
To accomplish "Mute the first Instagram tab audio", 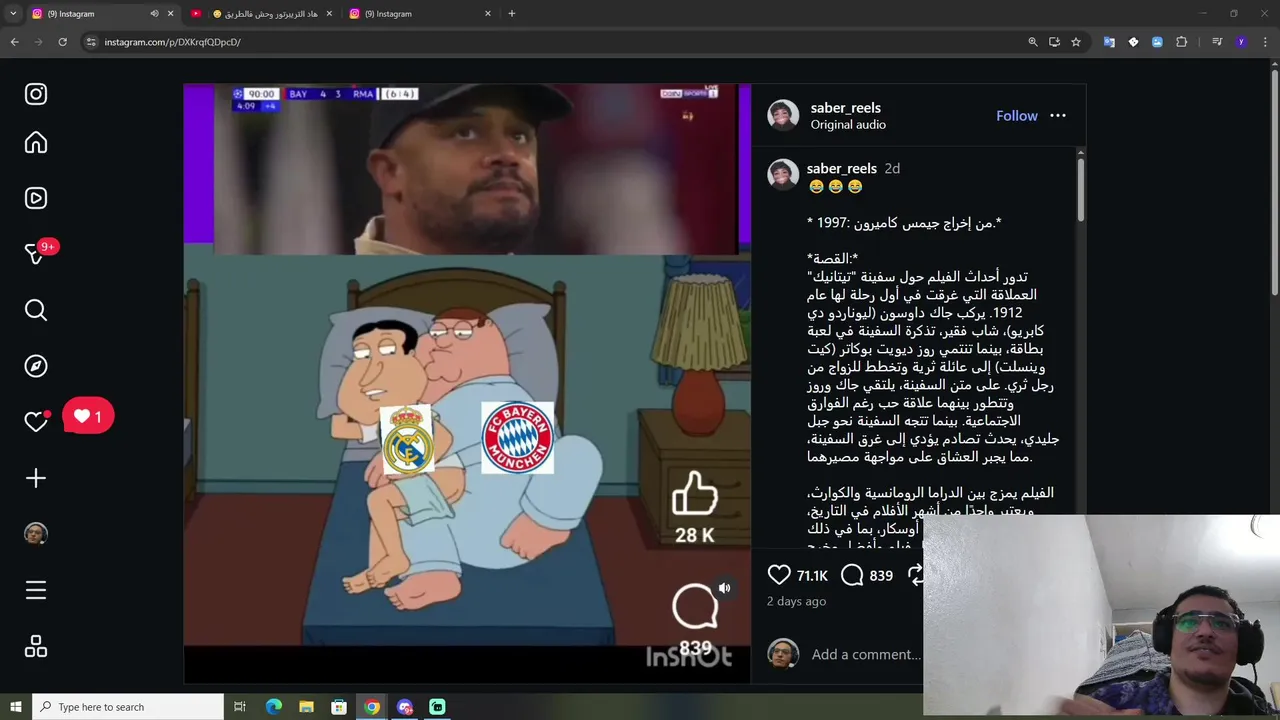I will (x=154, y=14).
